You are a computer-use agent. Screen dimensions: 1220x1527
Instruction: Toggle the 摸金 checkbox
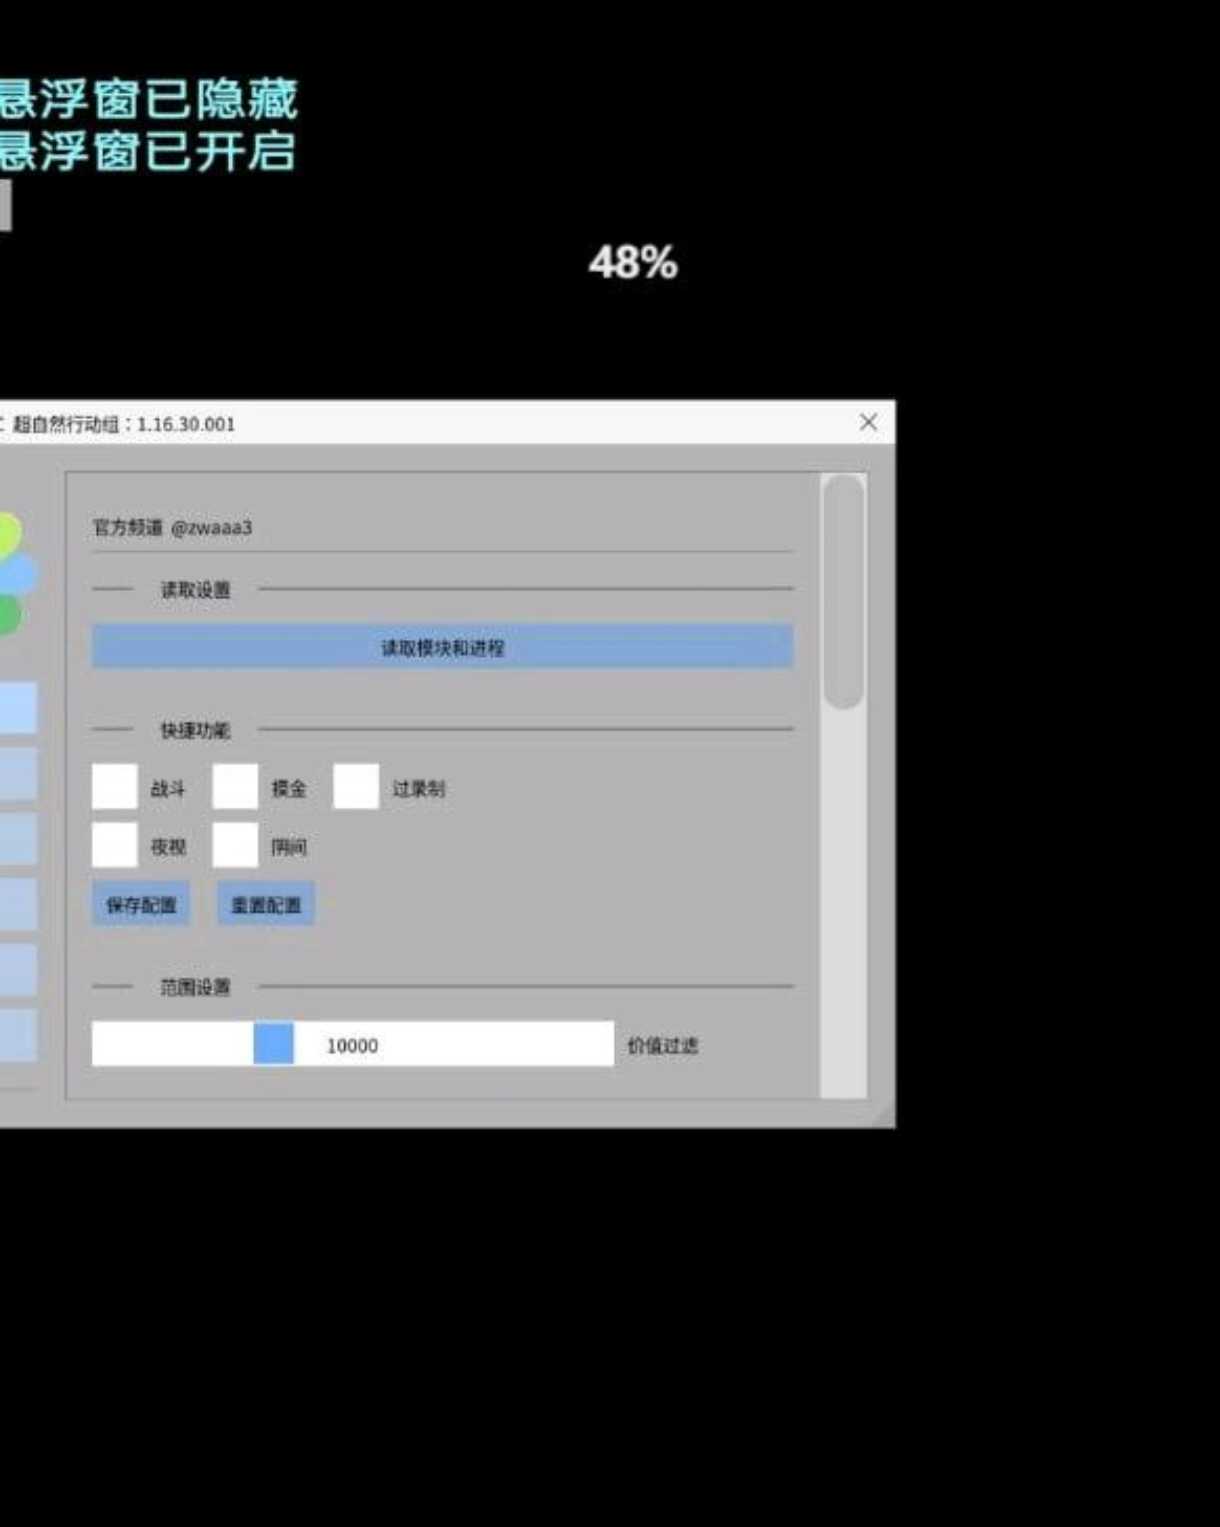click(x=235, y=787)
